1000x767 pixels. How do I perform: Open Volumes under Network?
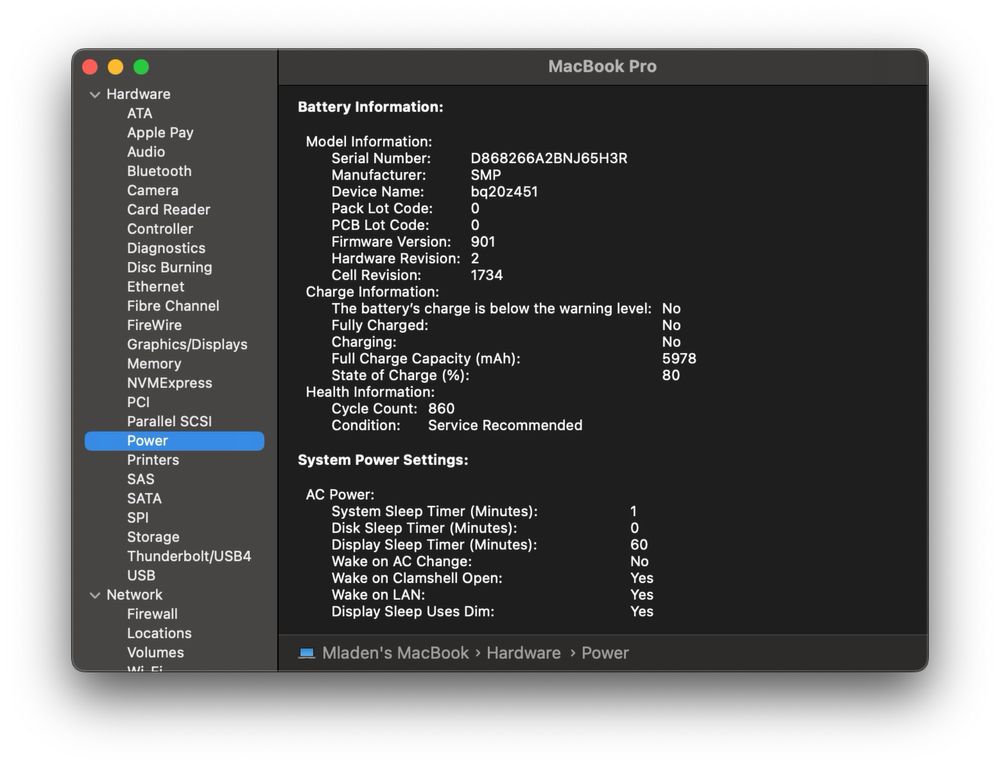tap(156, 652)
